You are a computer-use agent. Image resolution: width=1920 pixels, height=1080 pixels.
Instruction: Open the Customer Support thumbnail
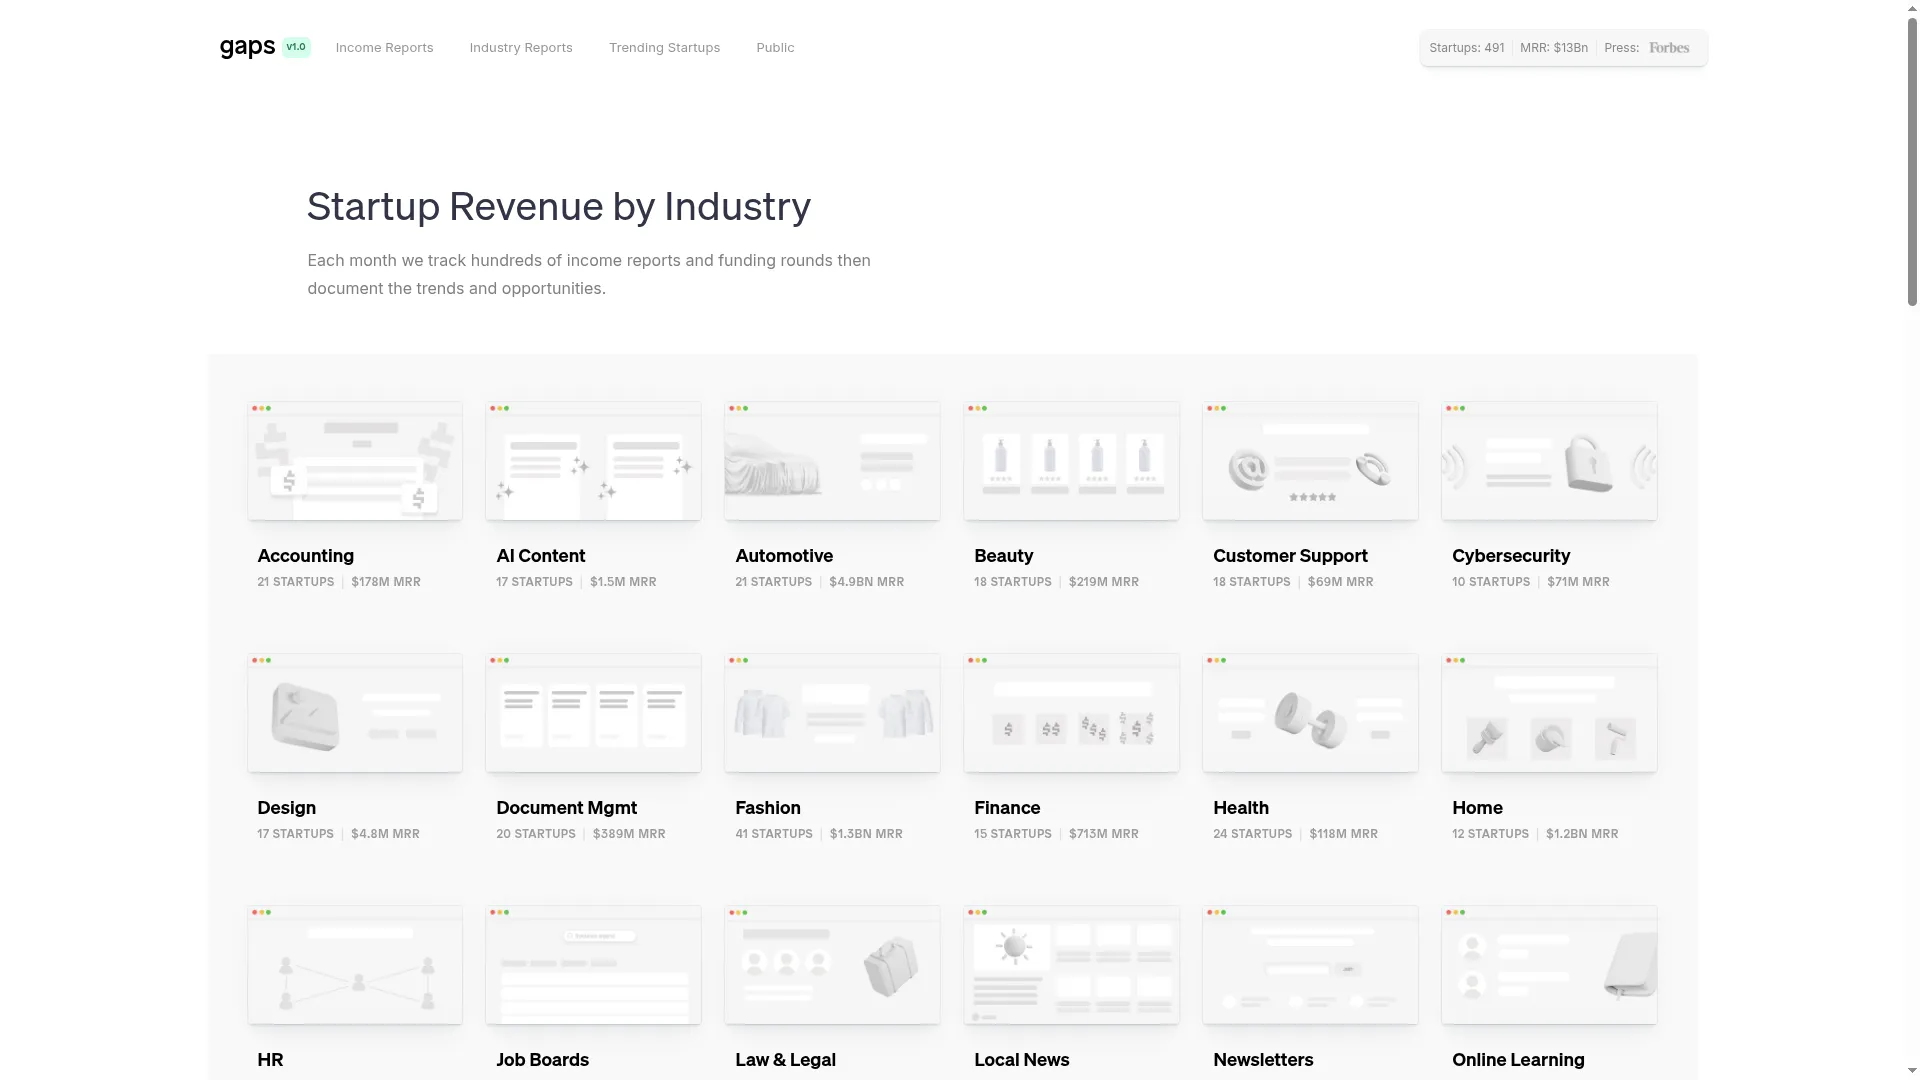coord(1310,461)
